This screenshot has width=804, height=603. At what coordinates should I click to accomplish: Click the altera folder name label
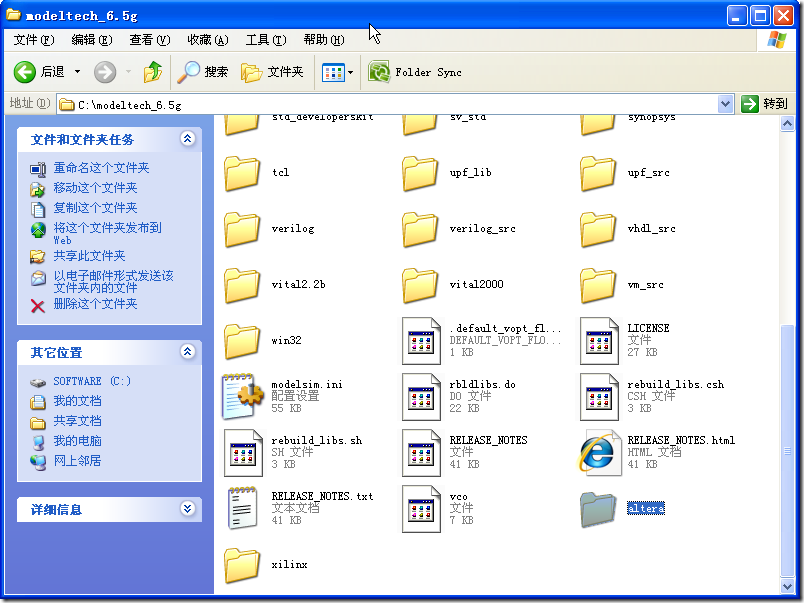(x=646, y=508)
